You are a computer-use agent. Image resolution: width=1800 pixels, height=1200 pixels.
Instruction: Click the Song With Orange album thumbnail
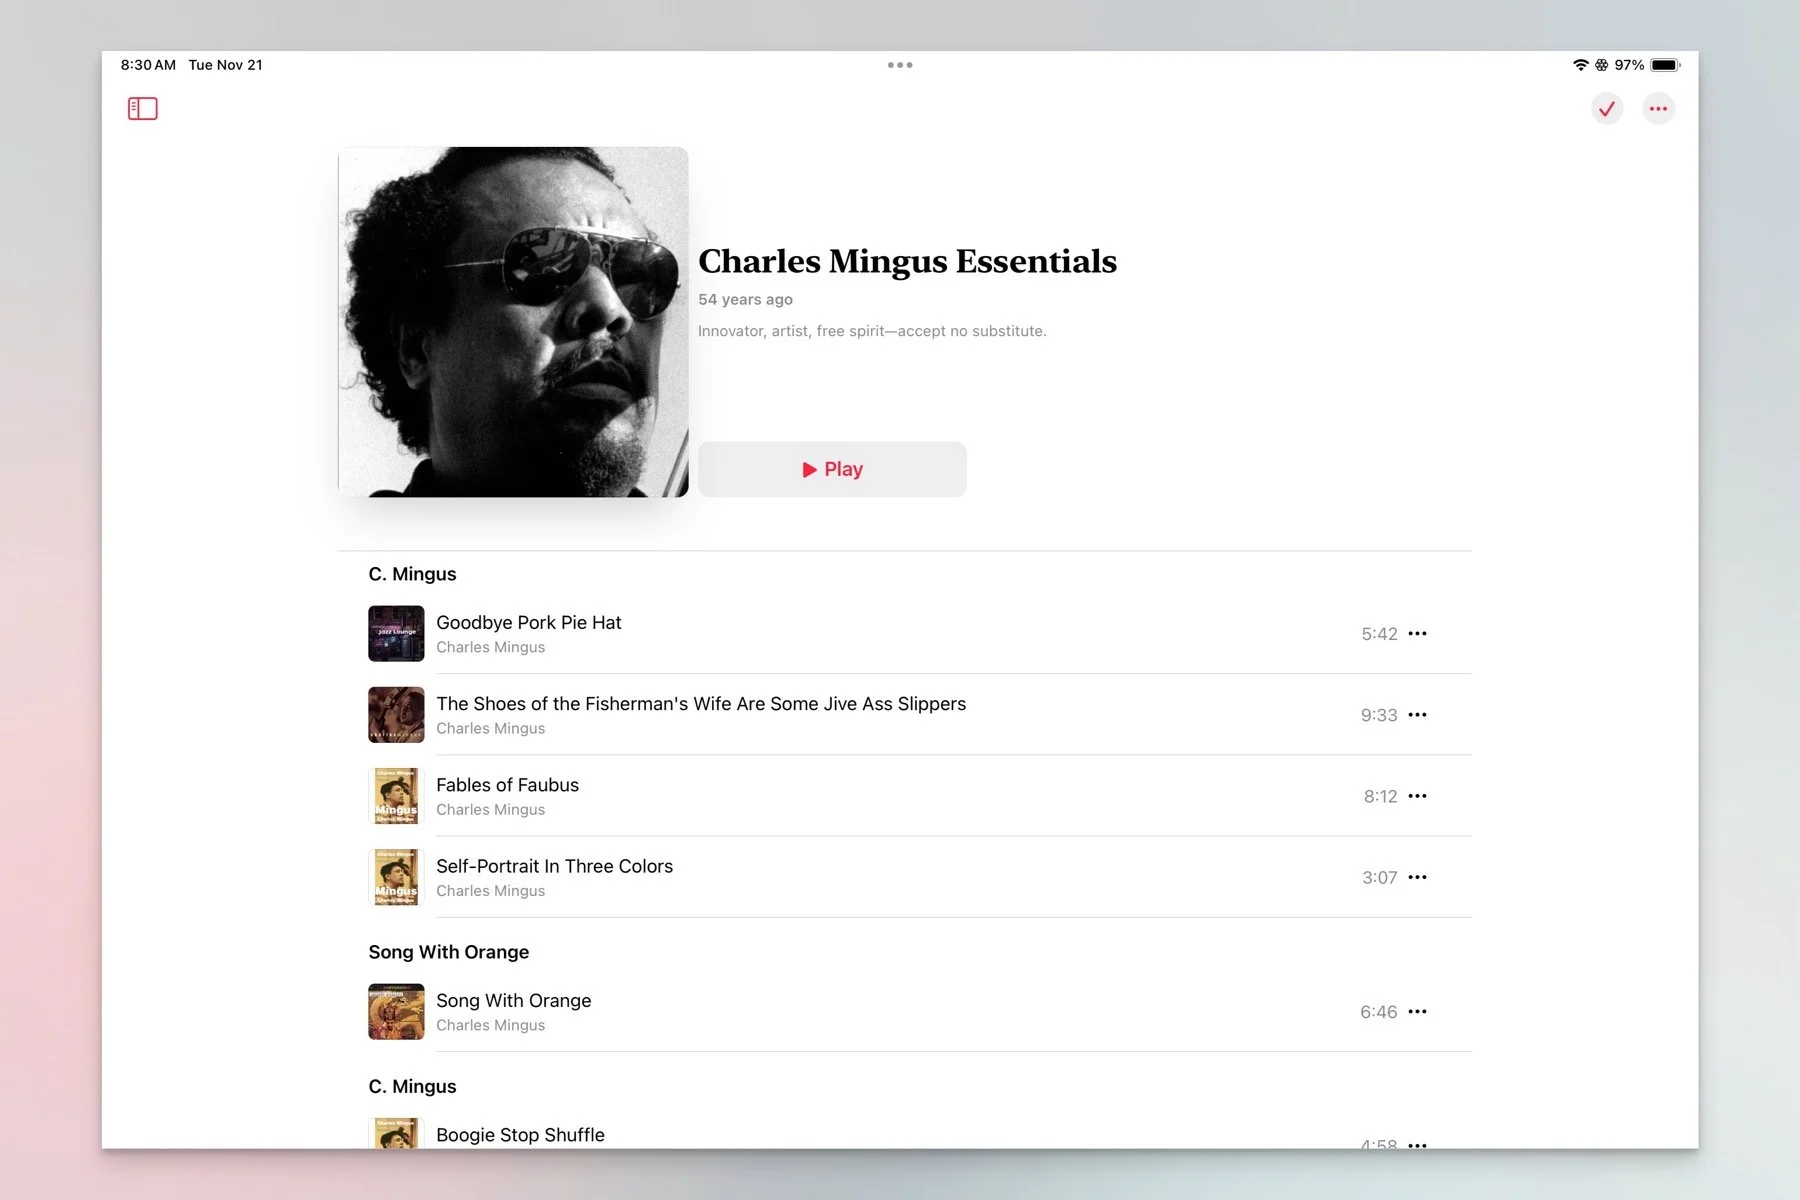(396, 1012)
